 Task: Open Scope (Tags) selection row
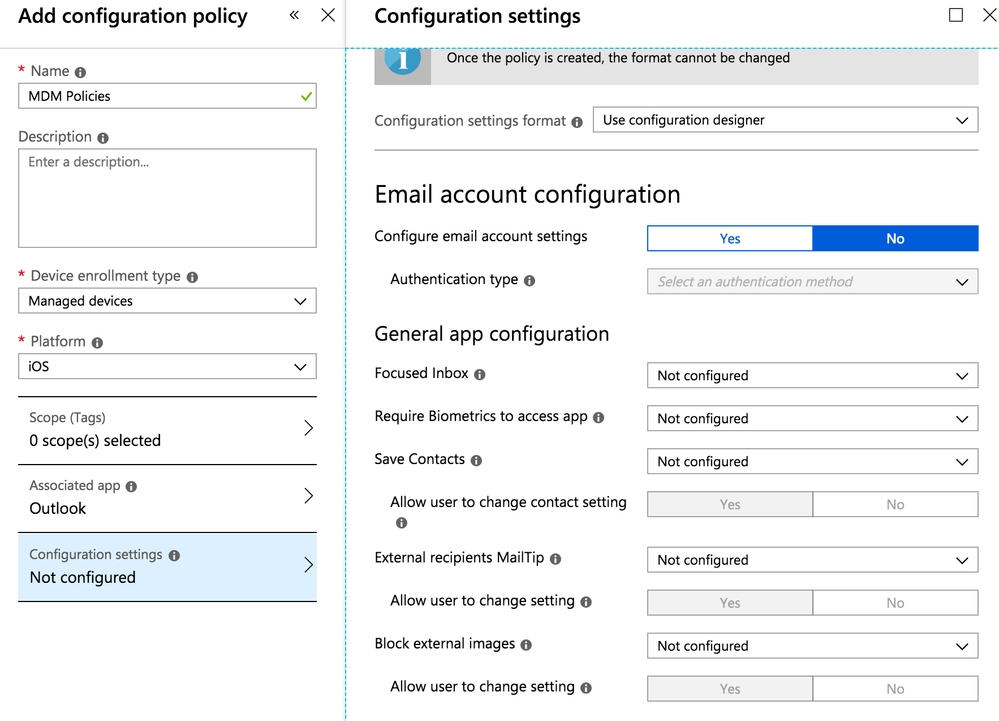coord(168,430)
